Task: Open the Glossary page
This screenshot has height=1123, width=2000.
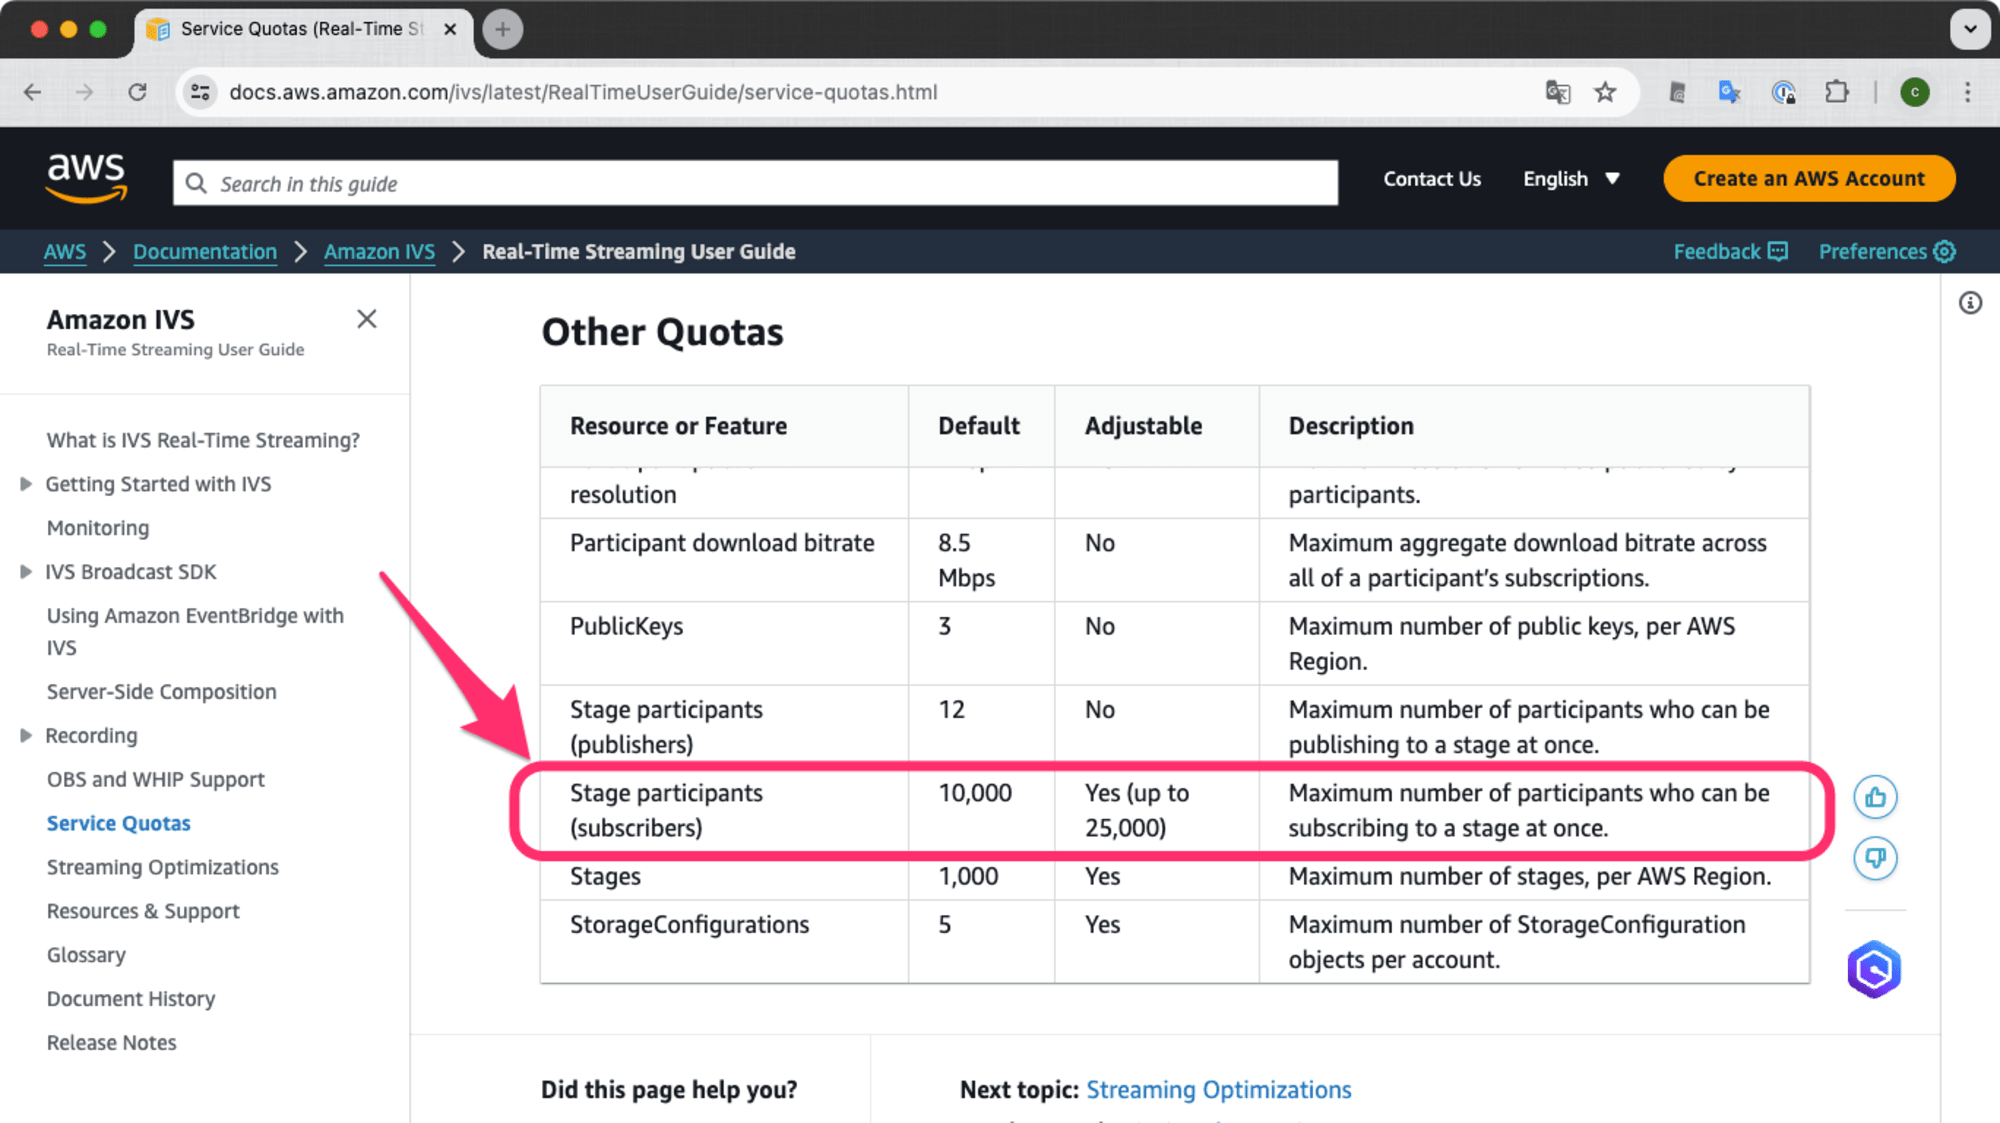Action: [x=86, y=956]
